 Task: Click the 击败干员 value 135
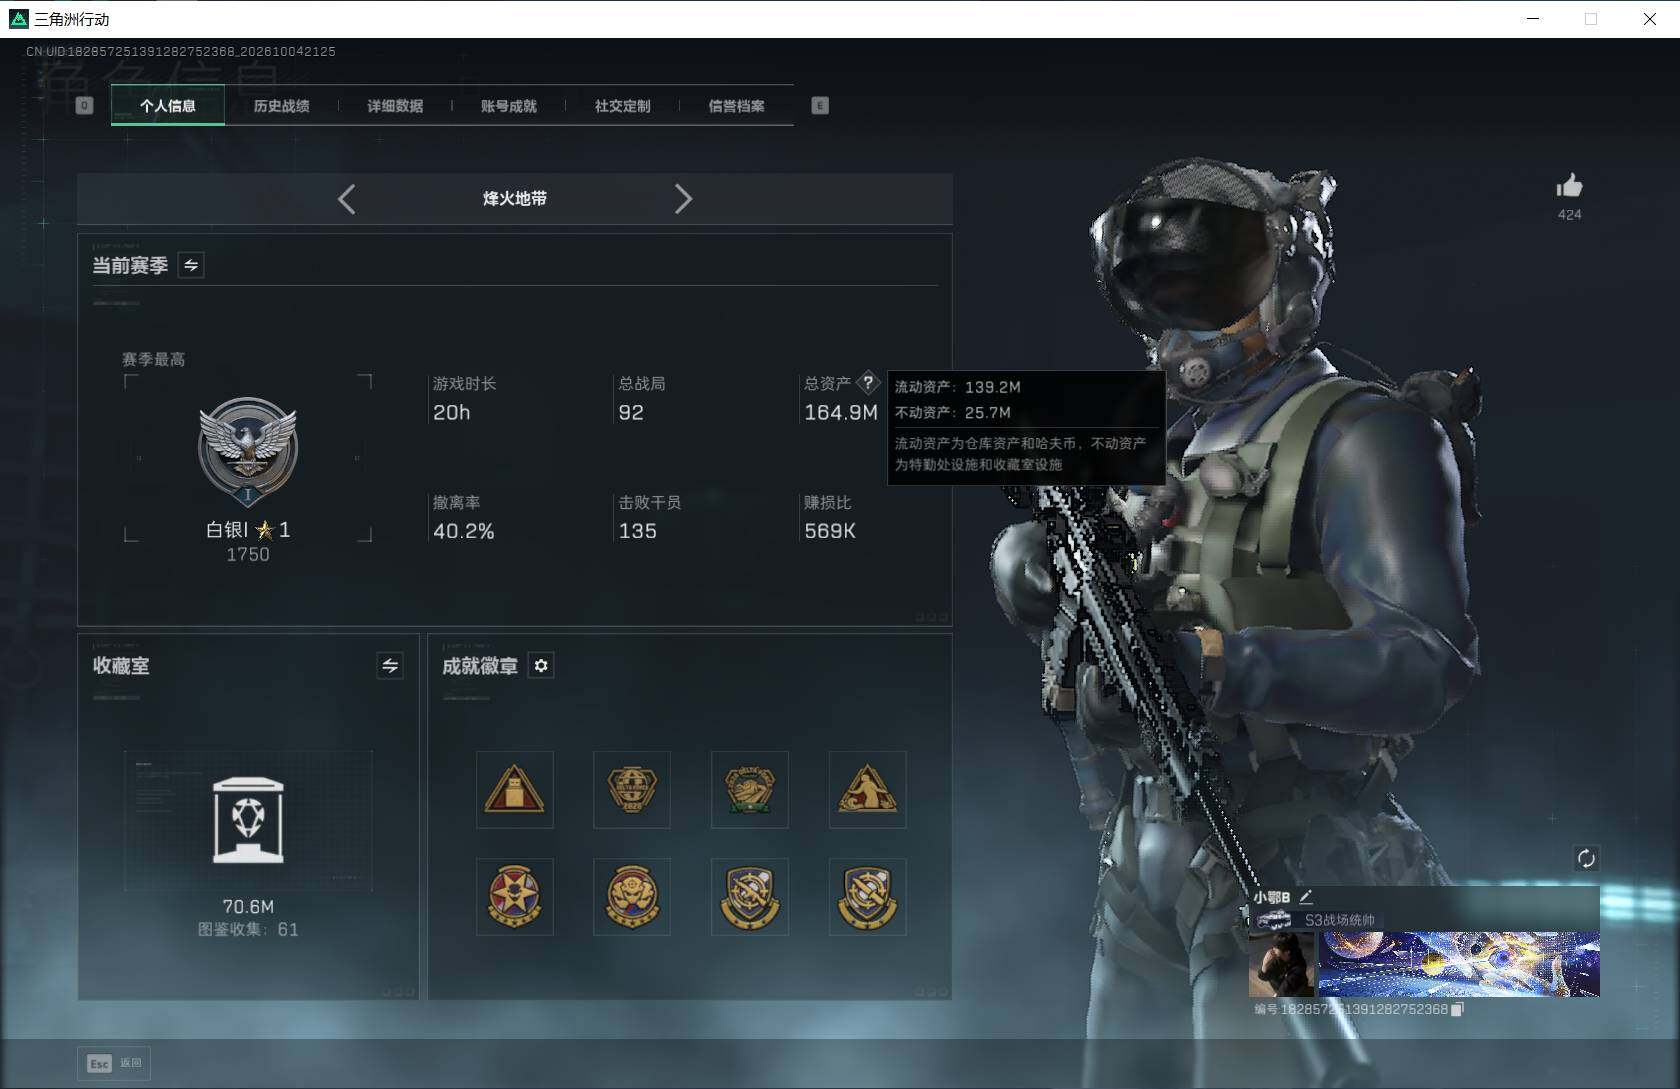pyautogui.click(x=638, y=531)
